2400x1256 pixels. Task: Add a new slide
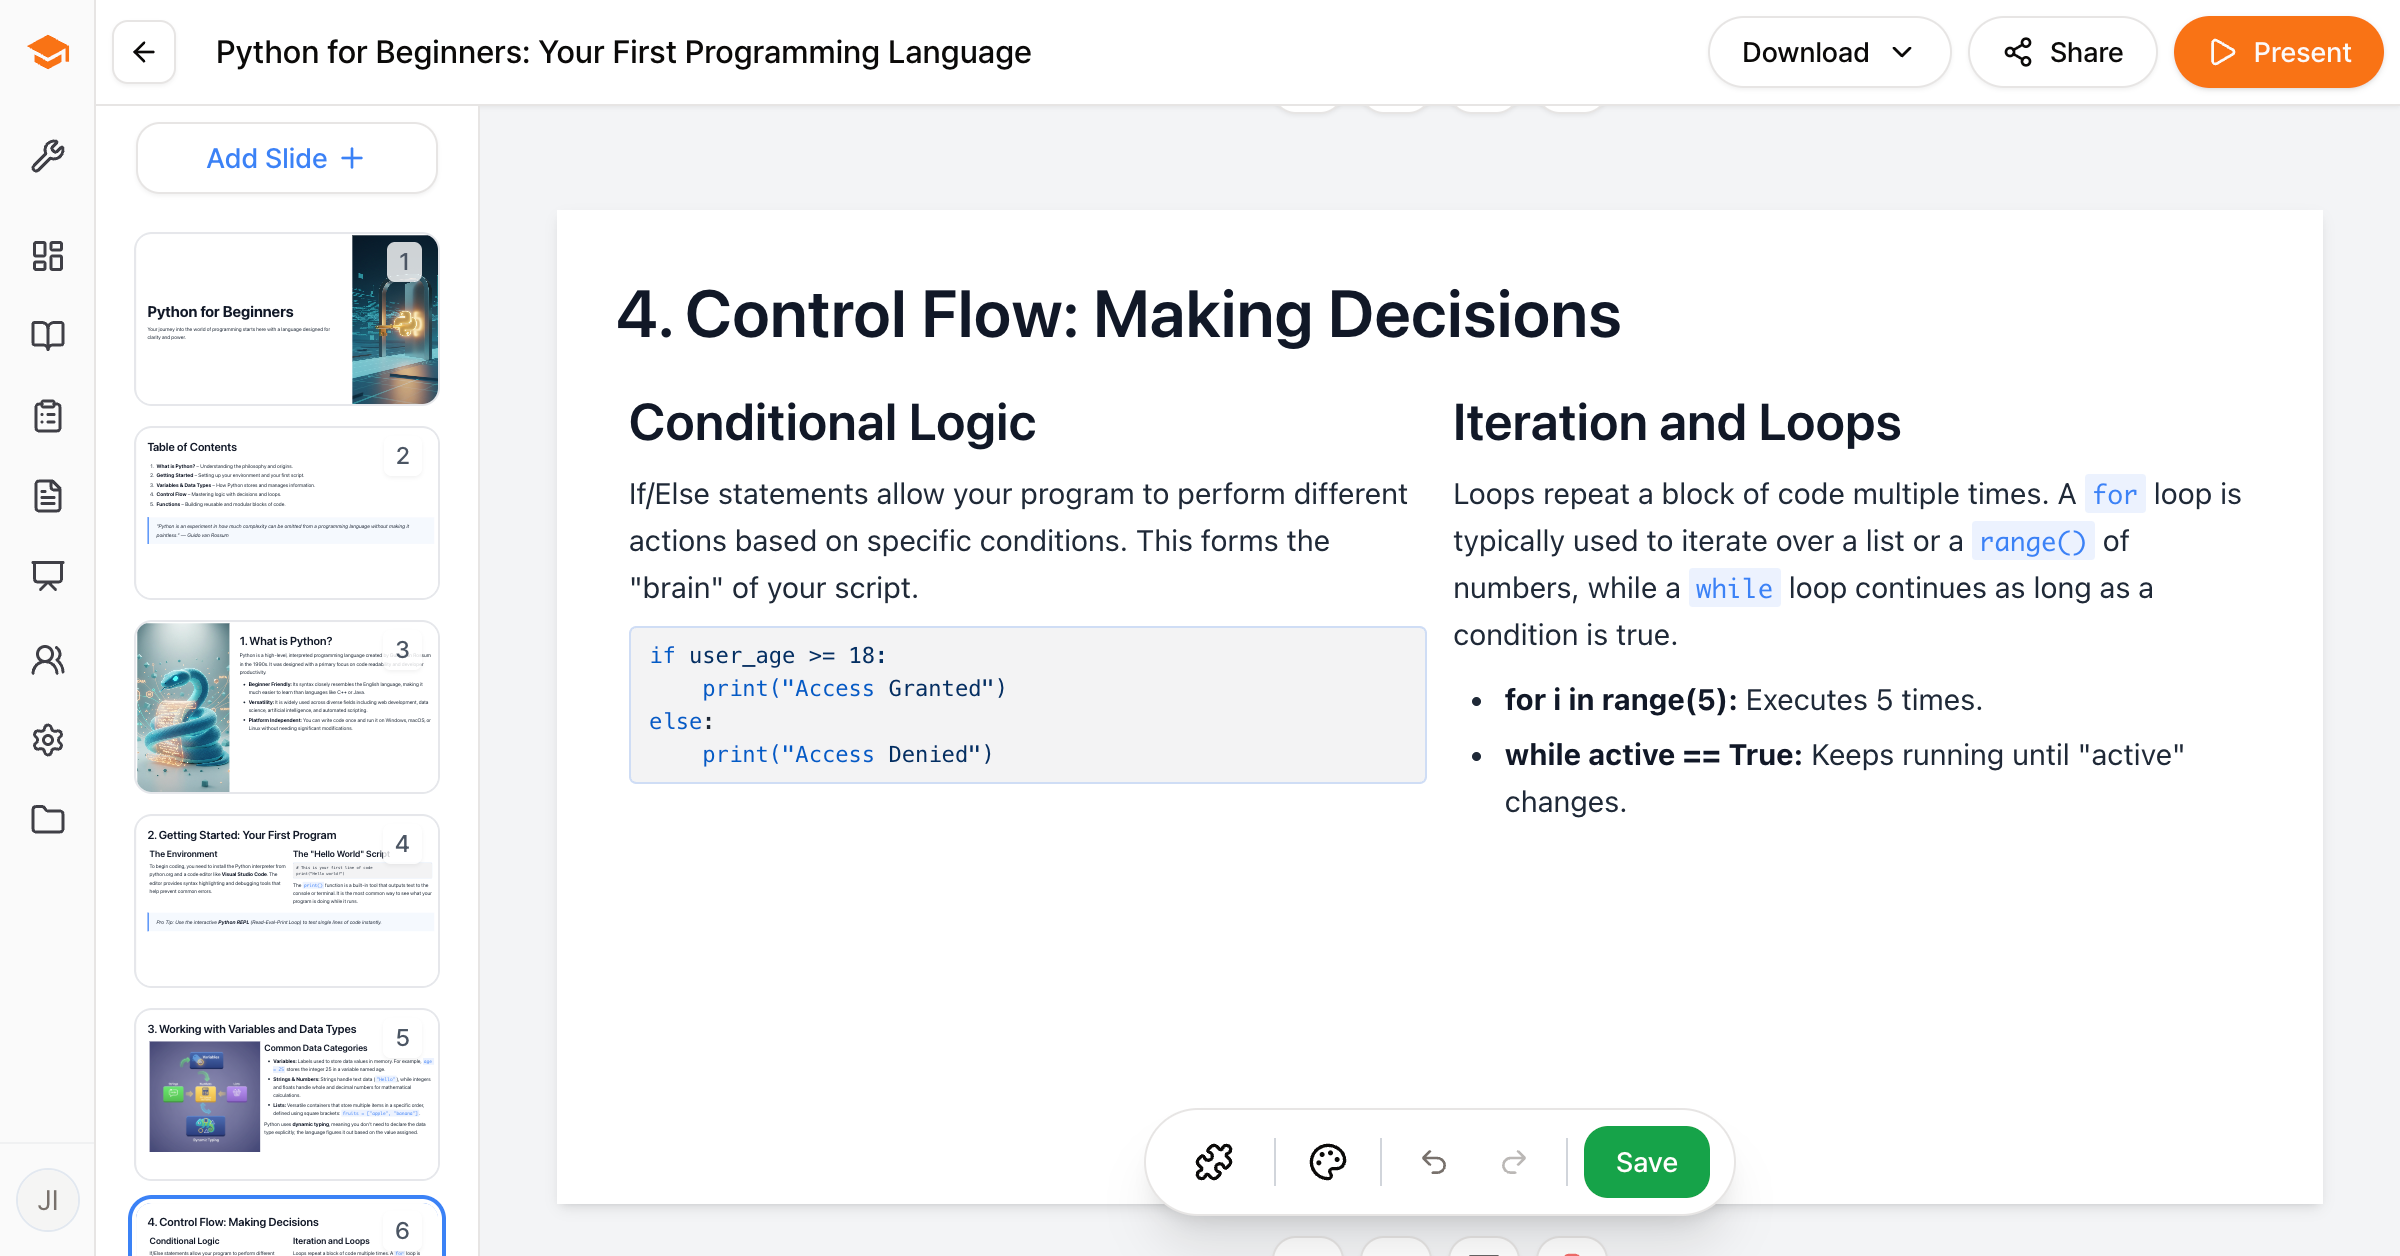(286, 158)
